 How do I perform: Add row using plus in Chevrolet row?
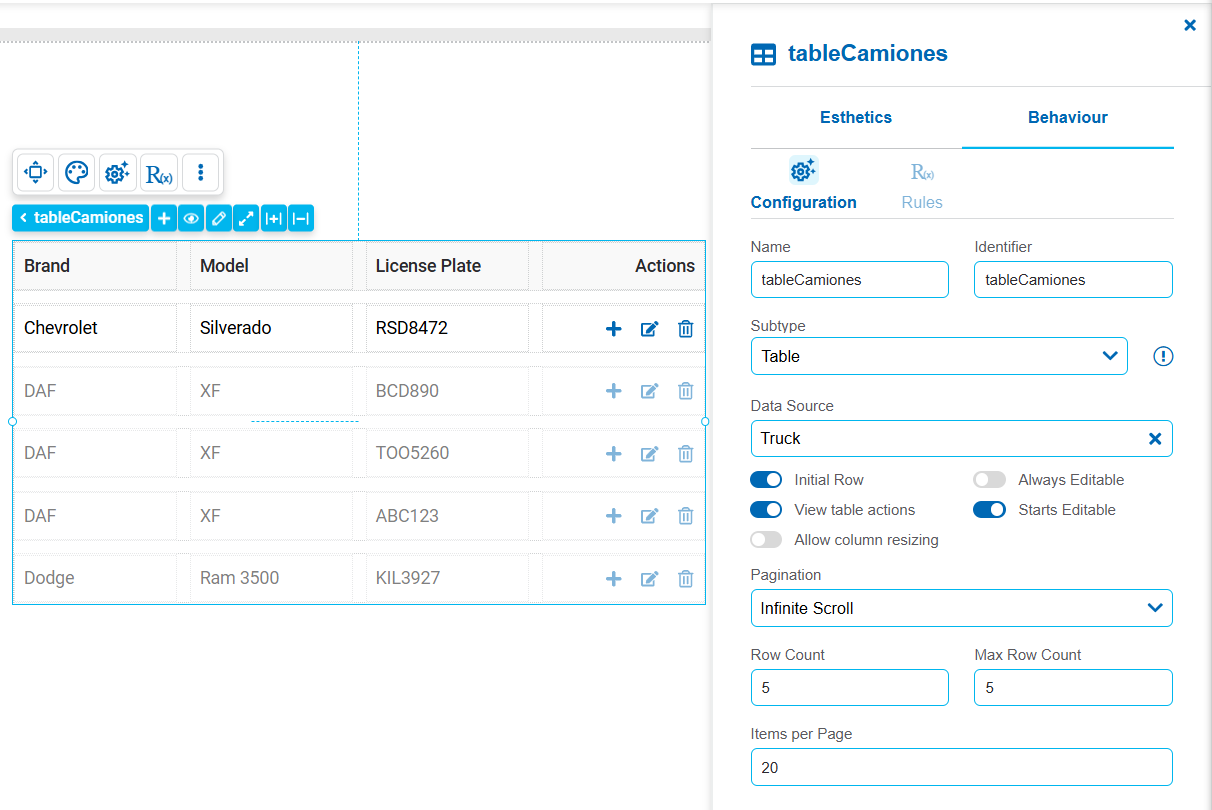[x=614, y=329]
